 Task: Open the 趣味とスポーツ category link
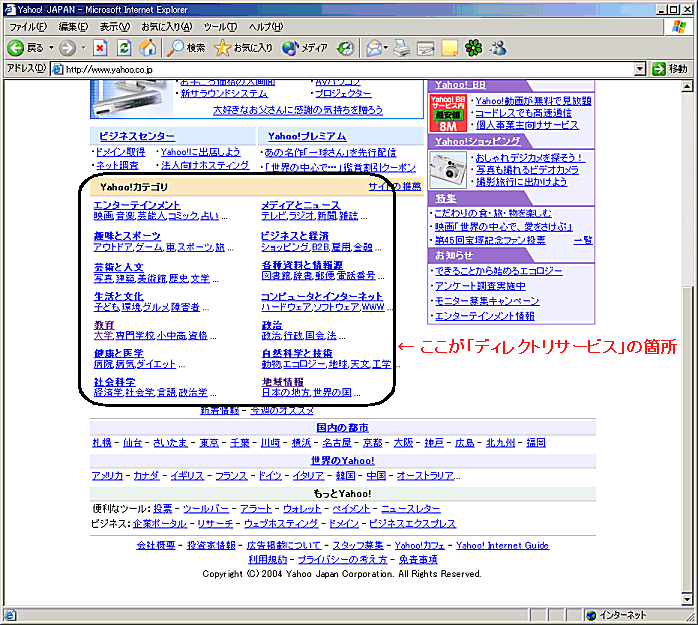127,236
